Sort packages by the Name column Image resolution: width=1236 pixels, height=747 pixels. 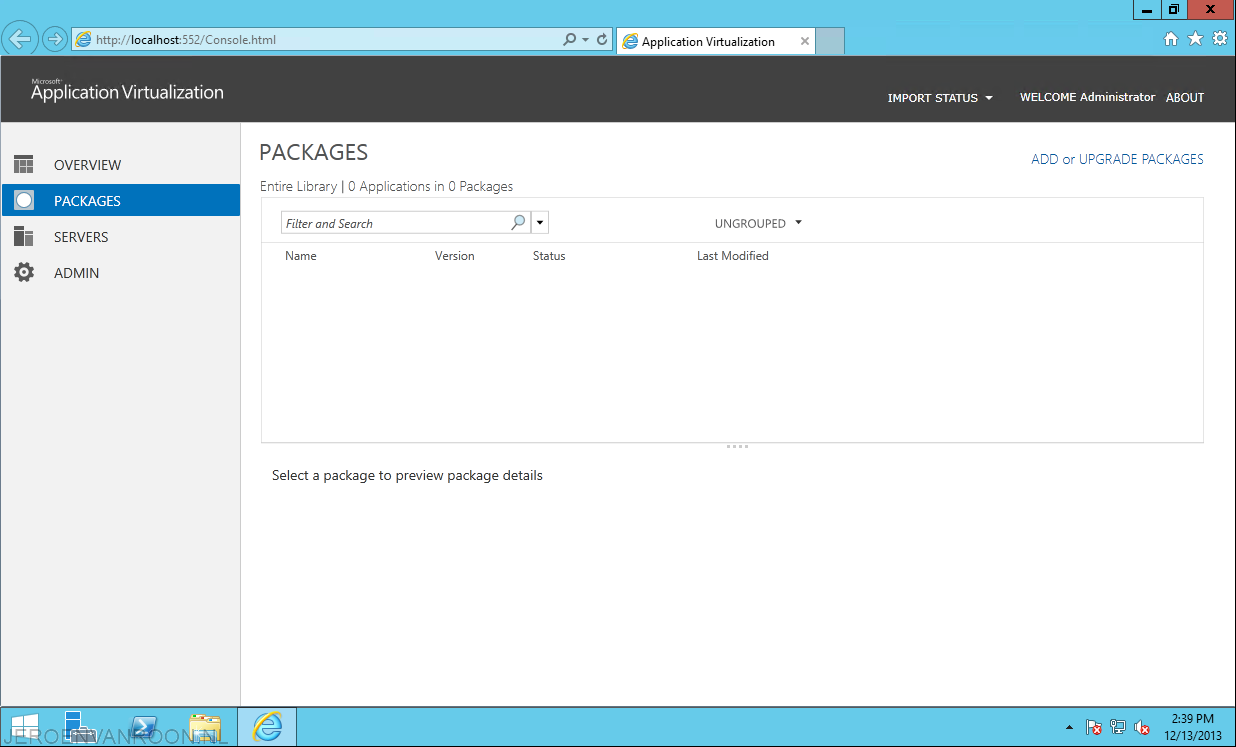(300, 256)
